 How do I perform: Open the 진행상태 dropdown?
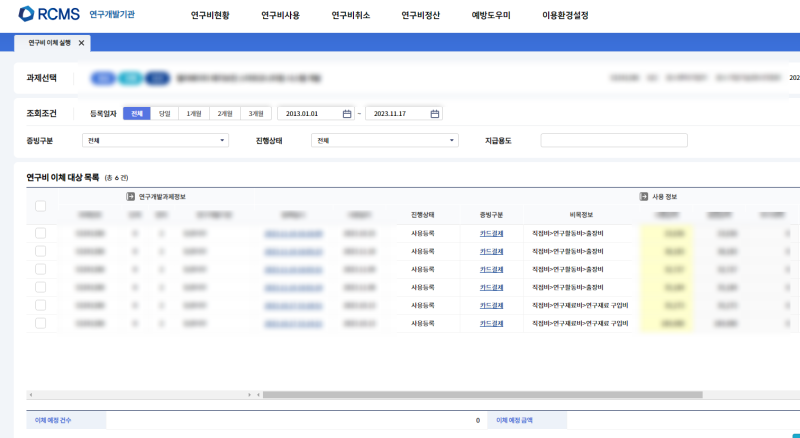pyautogui.click(x=385, y=140)
